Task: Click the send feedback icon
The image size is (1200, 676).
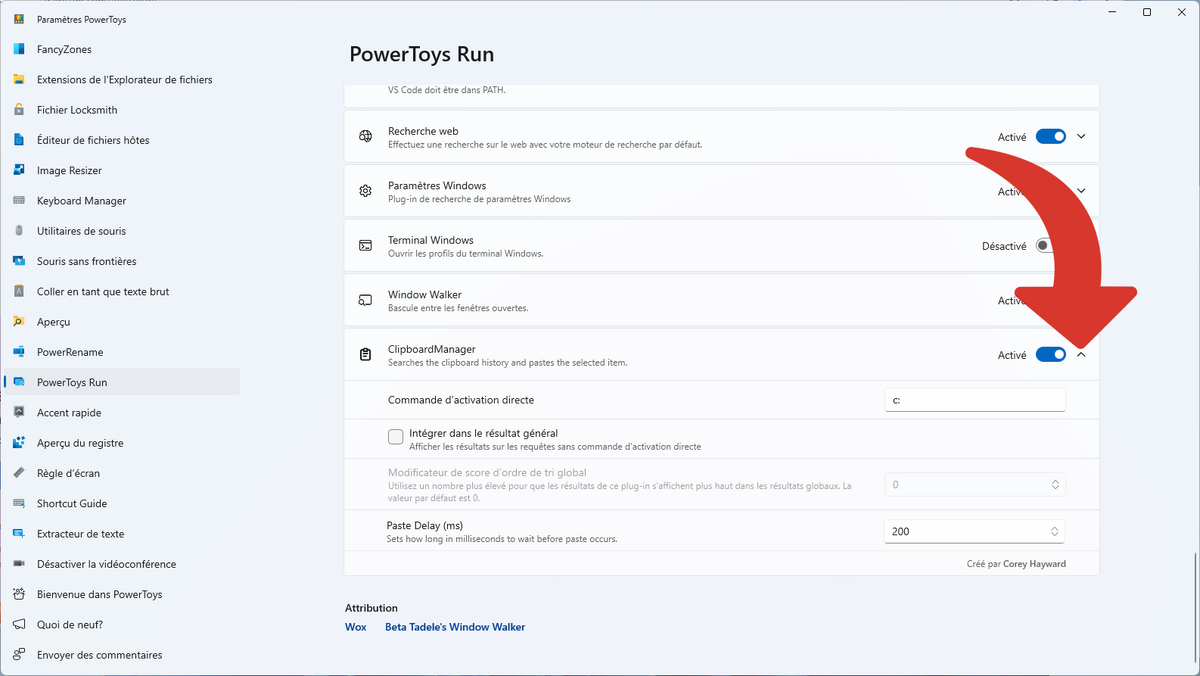Action: pos(19,655)
